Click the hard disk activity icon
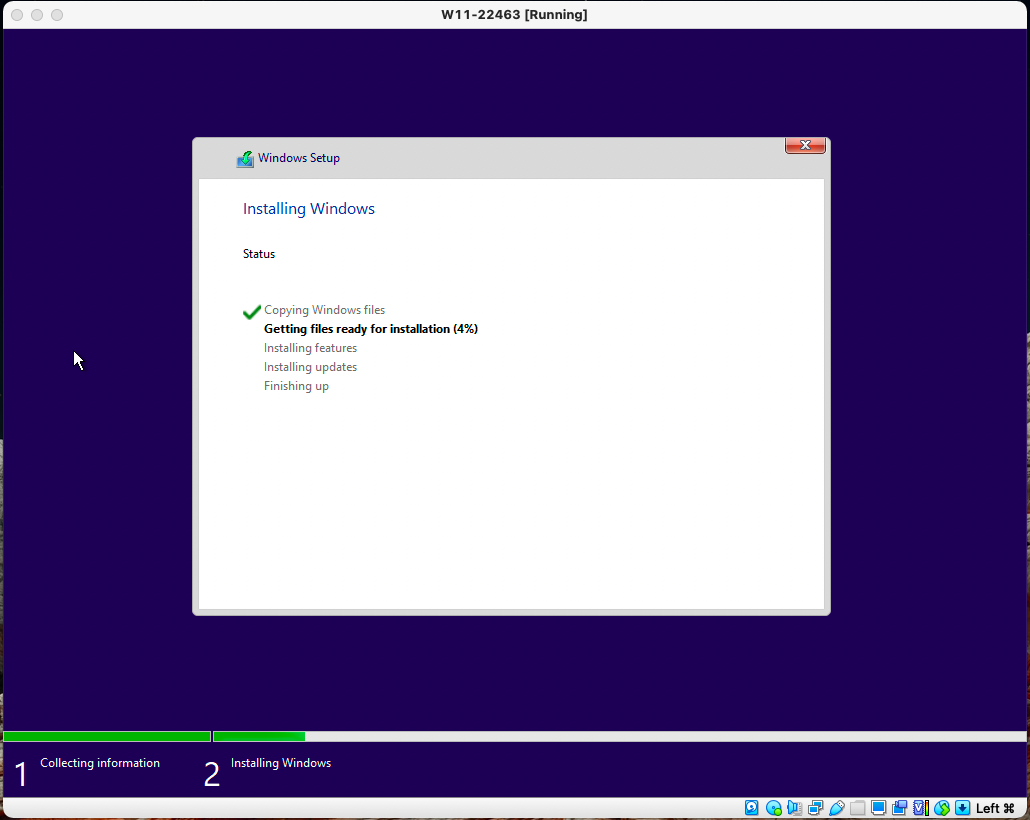Image resolution: width=1030 pixels, height=820 pixels. [x=752, y=808]
